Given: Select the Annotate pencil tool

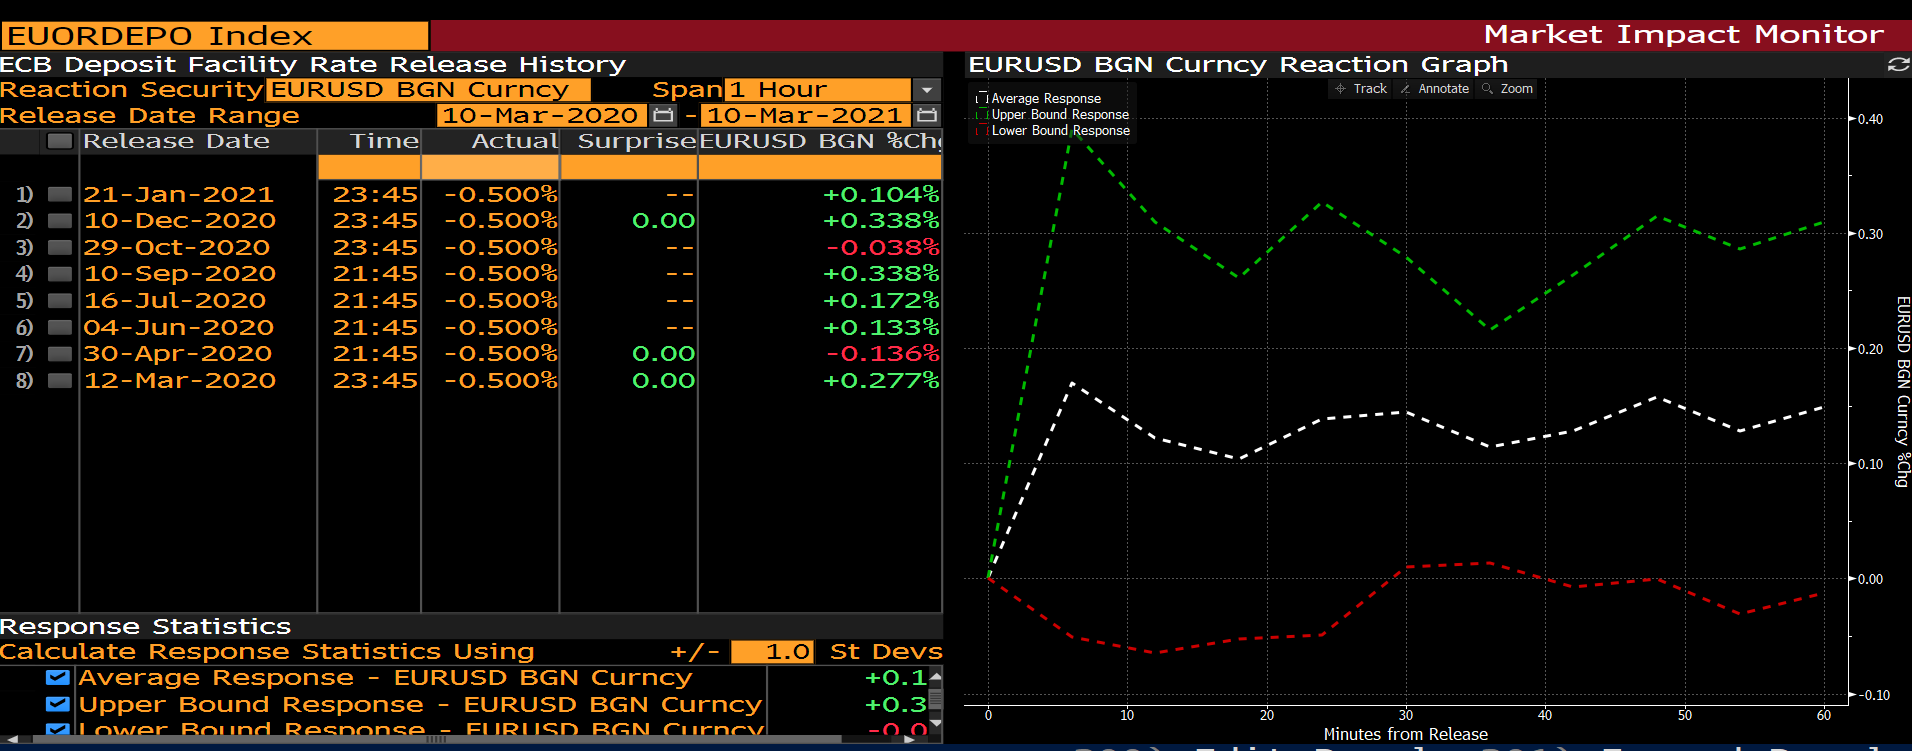Looking at the screenshot, I should tap(1434, 89).
